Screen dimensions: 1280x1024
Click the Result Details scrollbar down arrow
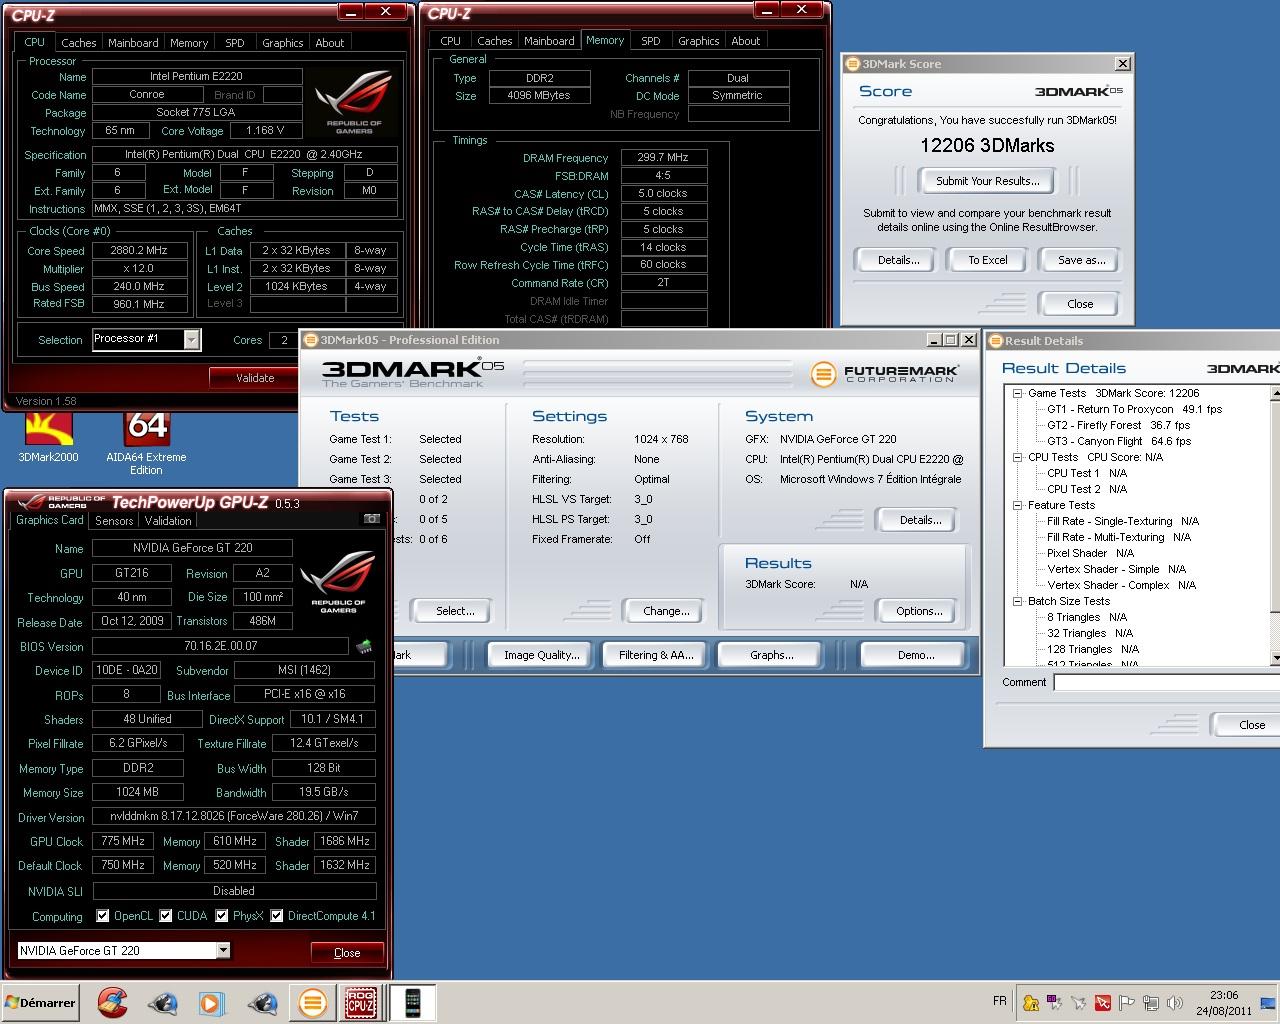1275,658
